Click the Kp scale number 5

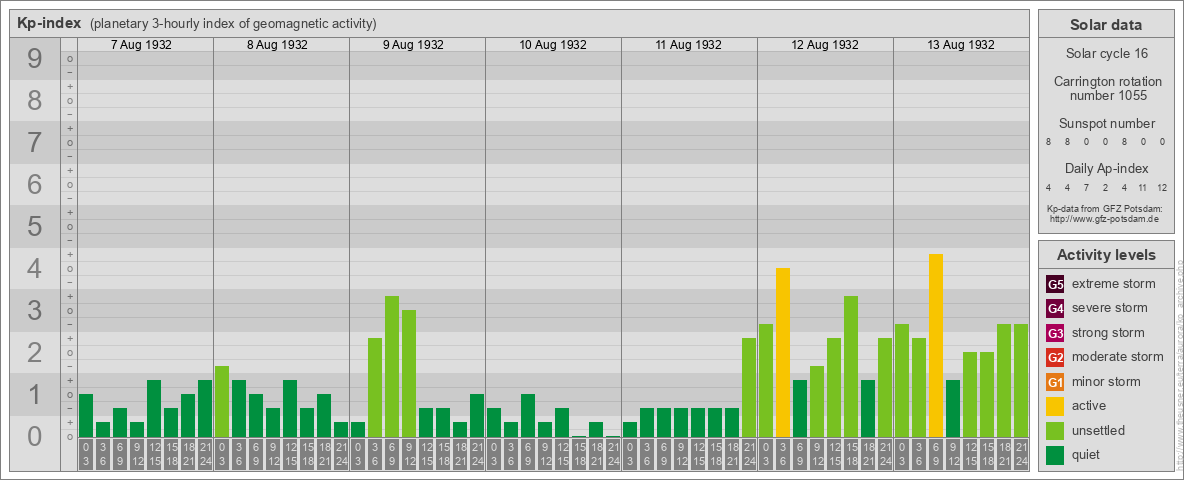[x=35, y=226]
